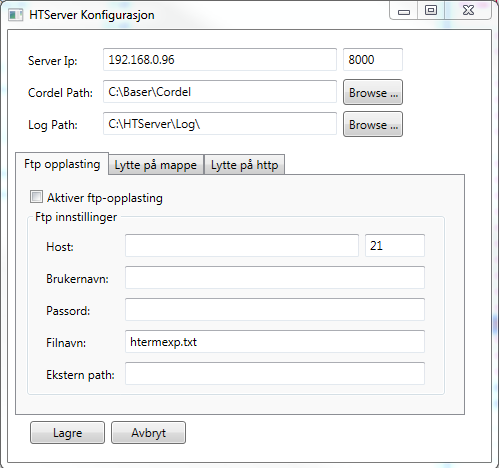Focus the ftp Host input field
This screenshot has width=499, height=468.
[x=242, y=246]
